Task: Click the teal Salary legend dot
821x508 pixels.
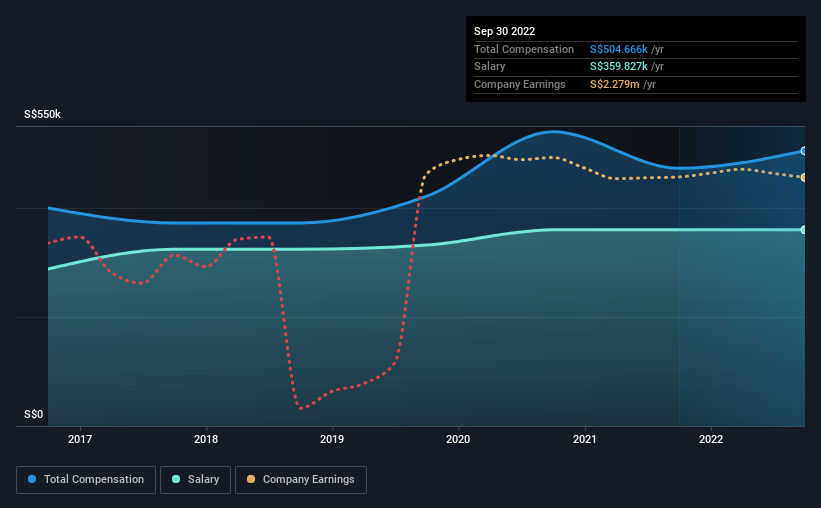Action: coord(176,479)
